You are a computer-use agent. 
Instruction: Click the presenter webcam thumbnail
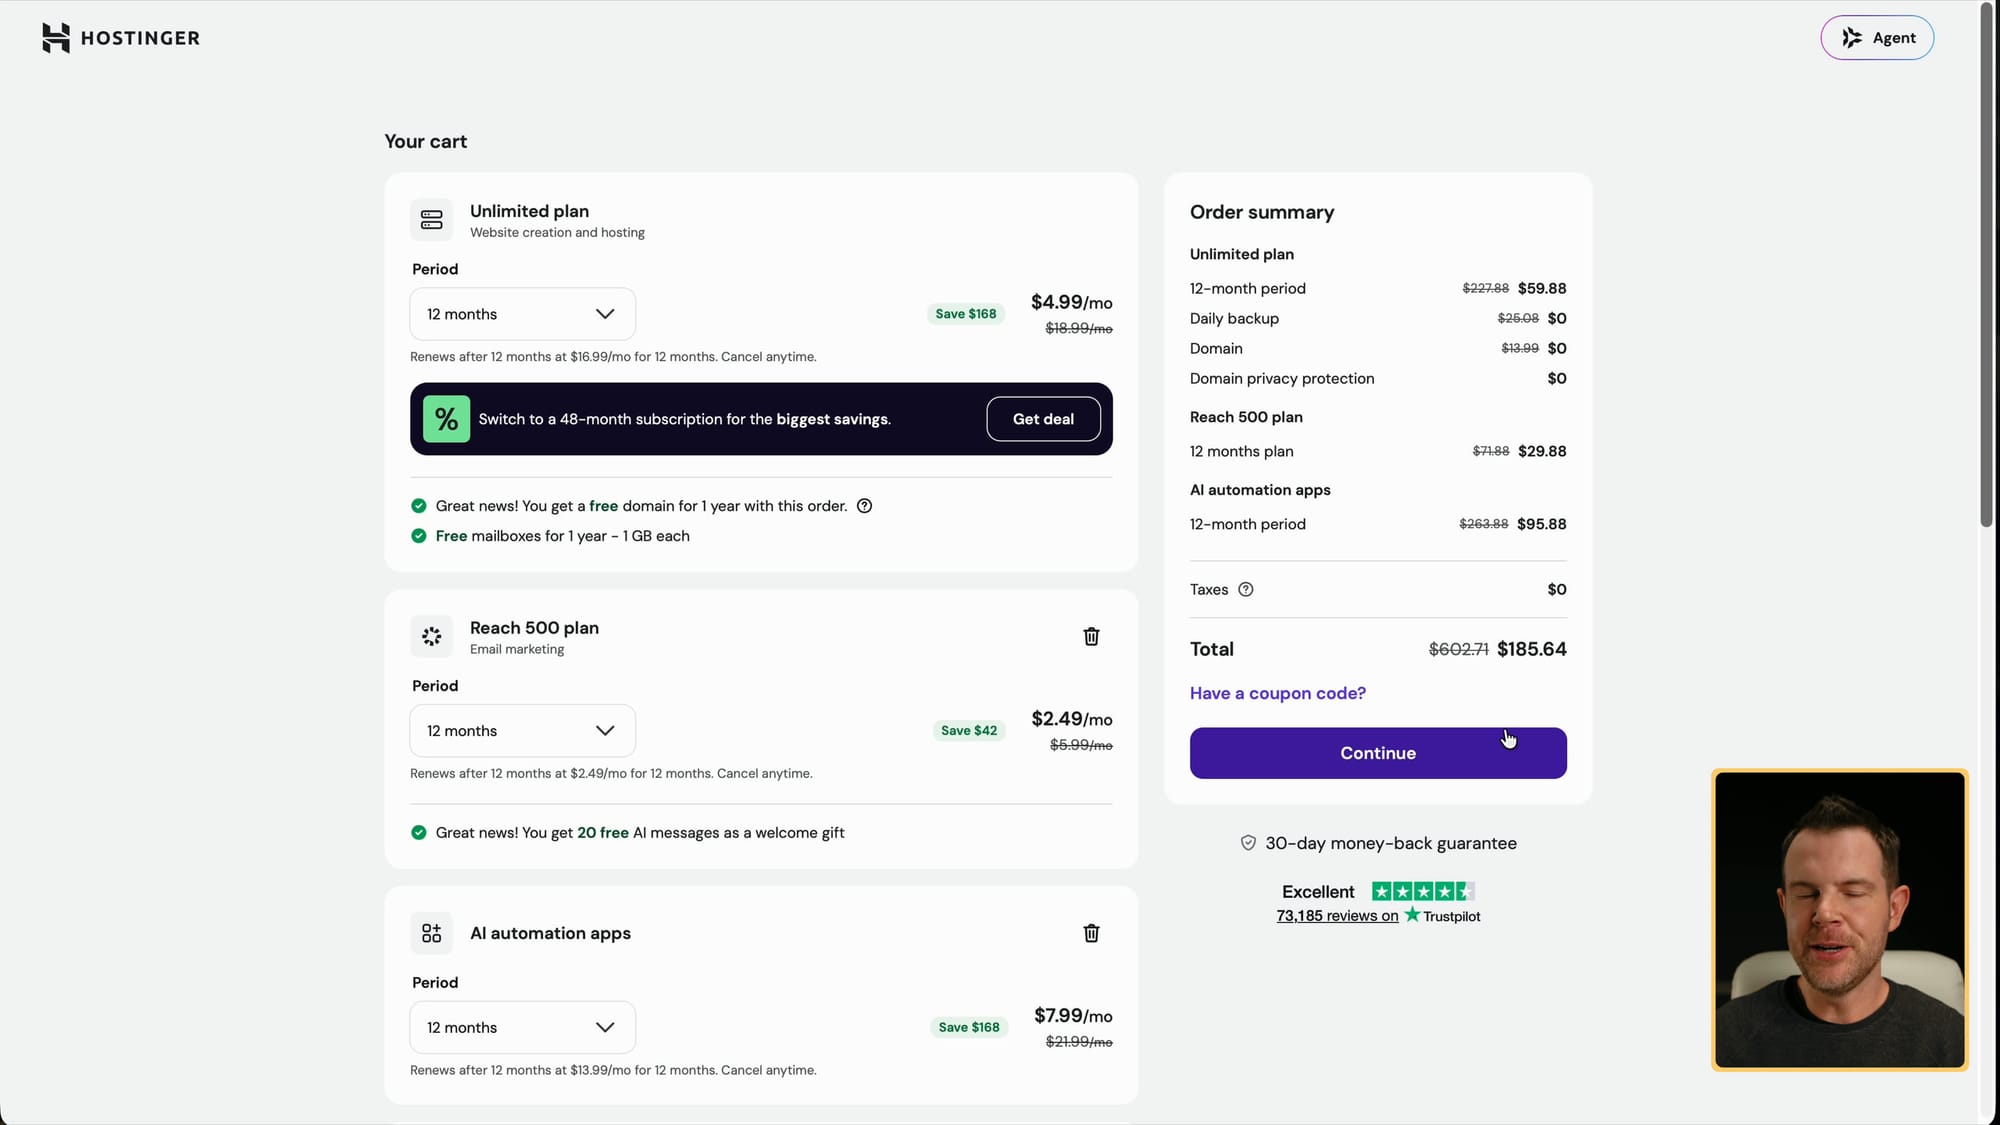coord(1840,920)
